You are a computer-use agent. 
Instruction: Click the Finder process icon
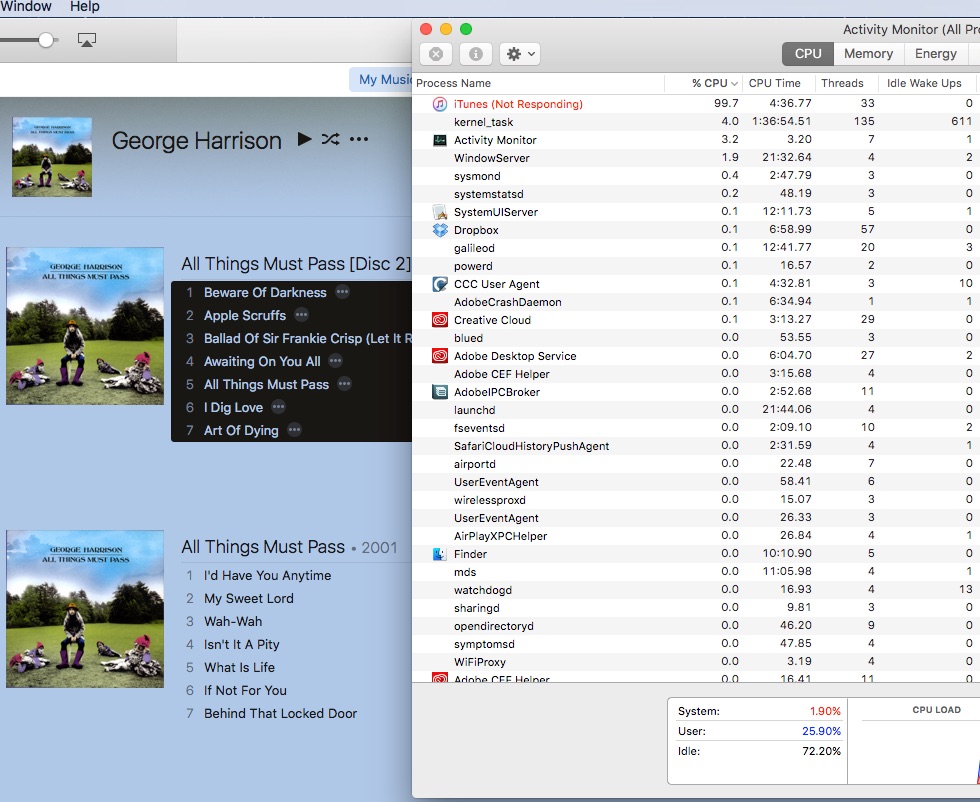click(x=440, y=554)
